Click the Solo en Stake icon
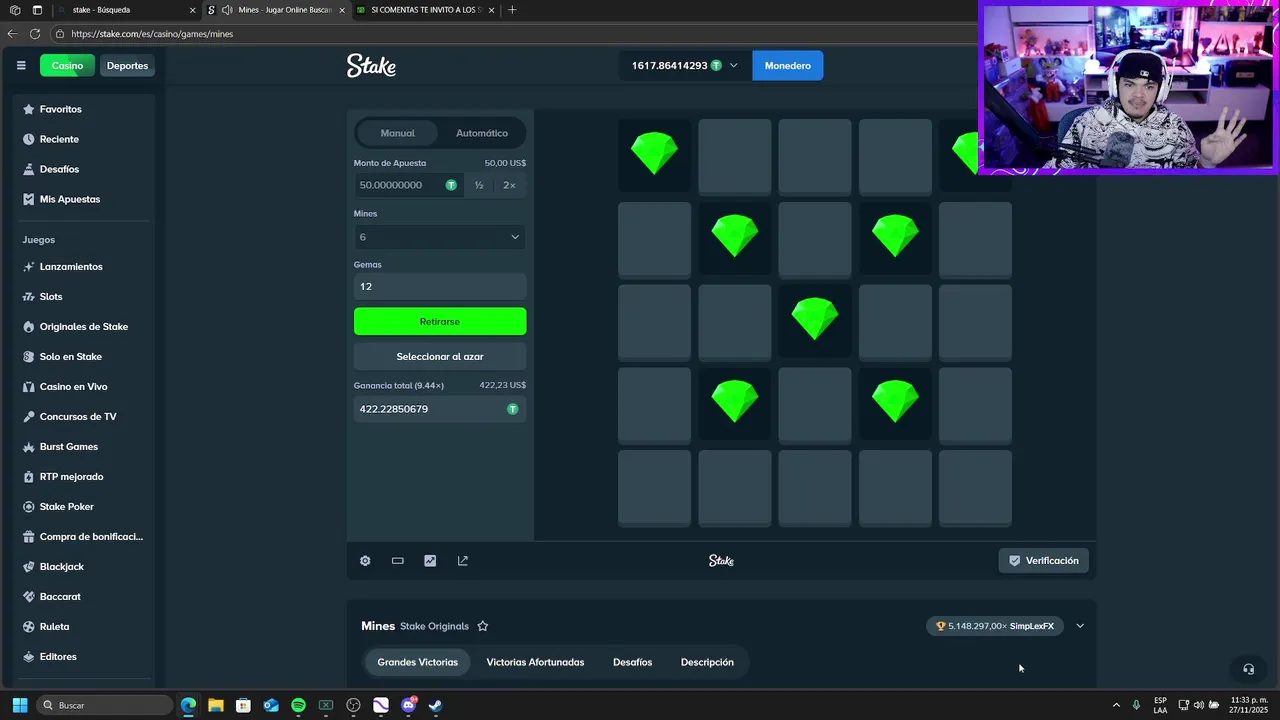 (28, 357)
